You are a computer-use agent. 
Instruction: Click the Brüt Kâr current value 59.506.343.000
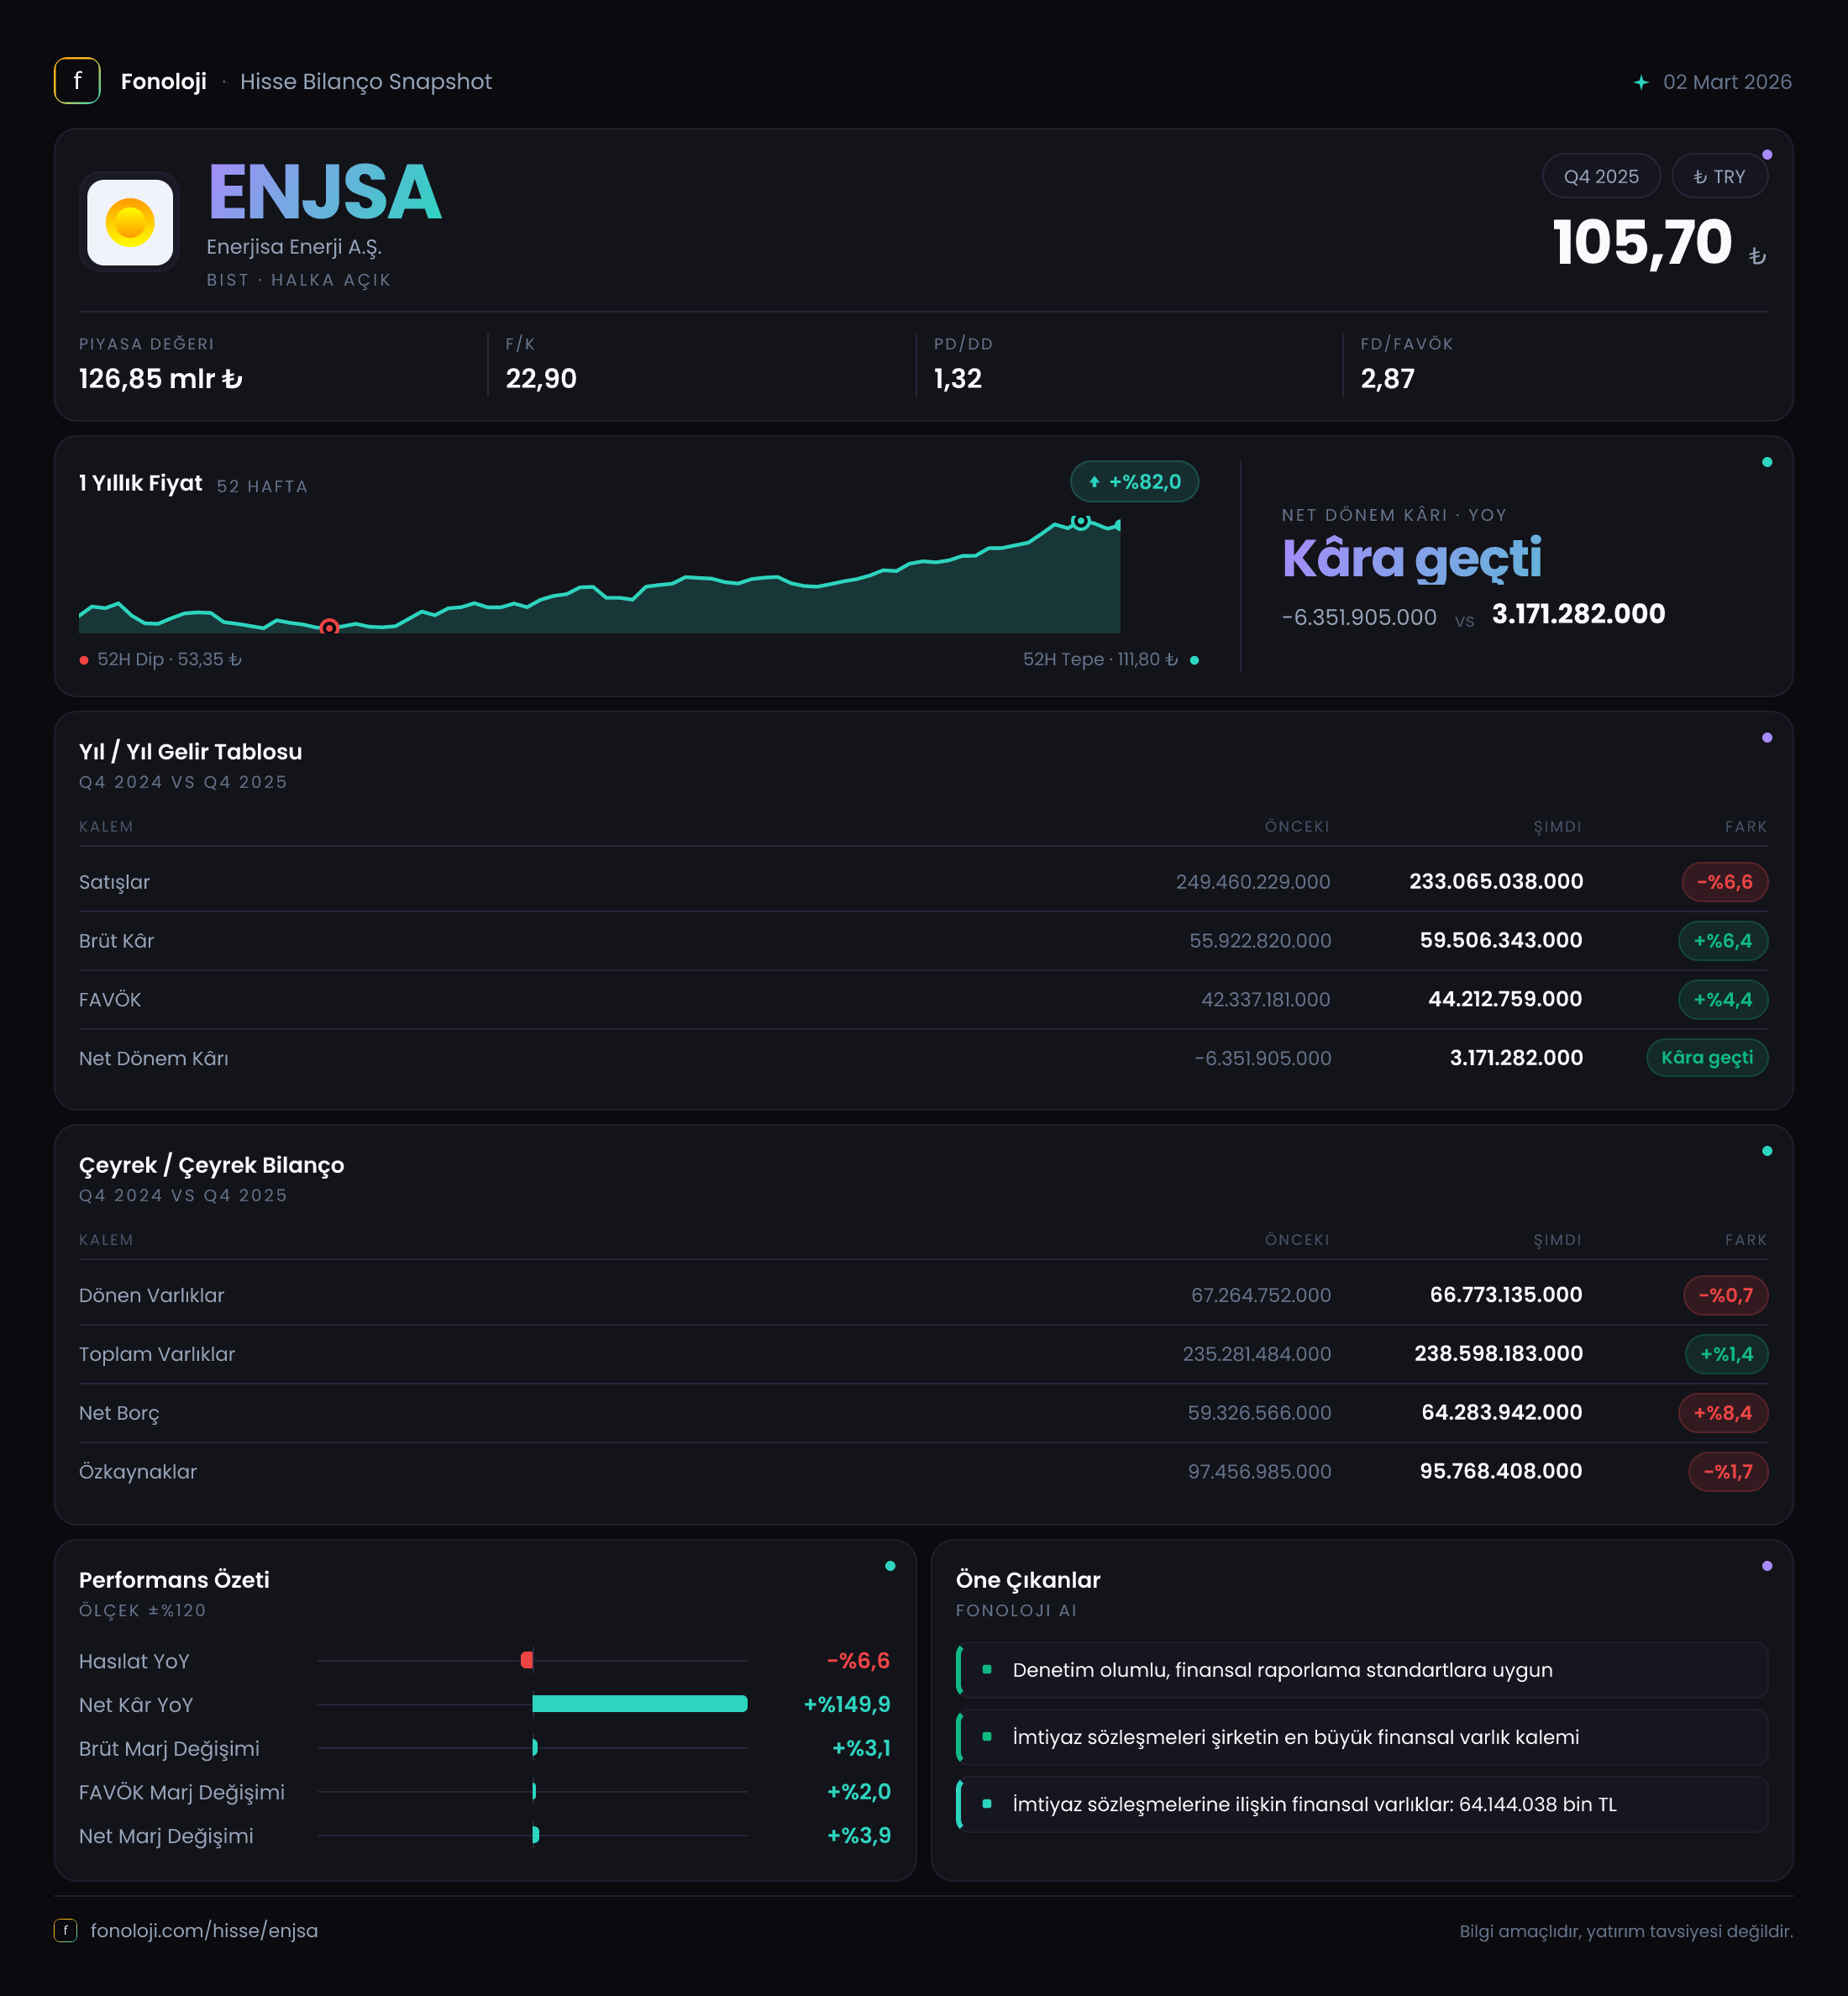coord(1501,941)
